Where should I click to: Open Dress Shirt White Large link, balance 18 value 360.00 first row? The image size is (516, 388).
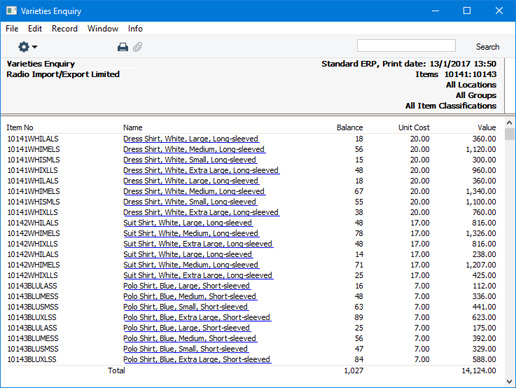(x=191, y=139)
